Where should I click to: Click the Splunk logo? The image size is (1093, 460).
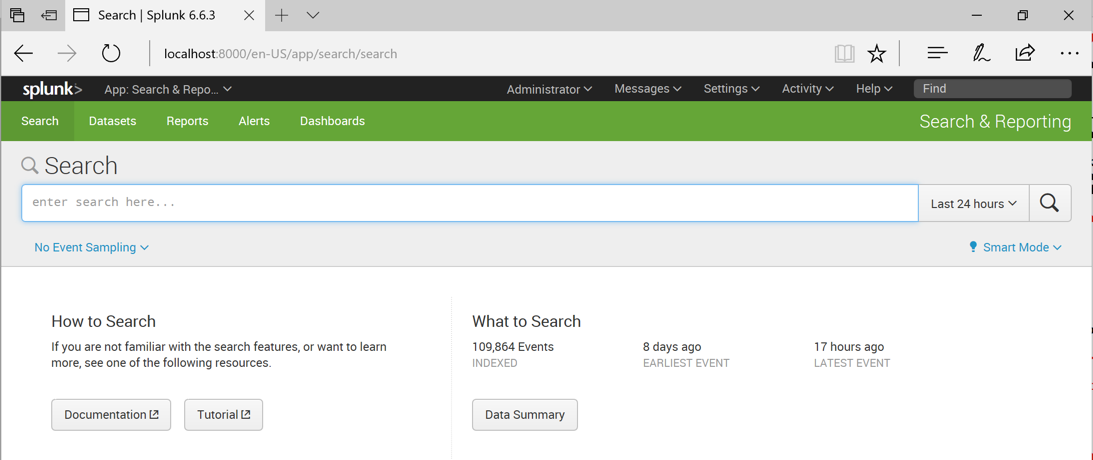tap(52, 89)
